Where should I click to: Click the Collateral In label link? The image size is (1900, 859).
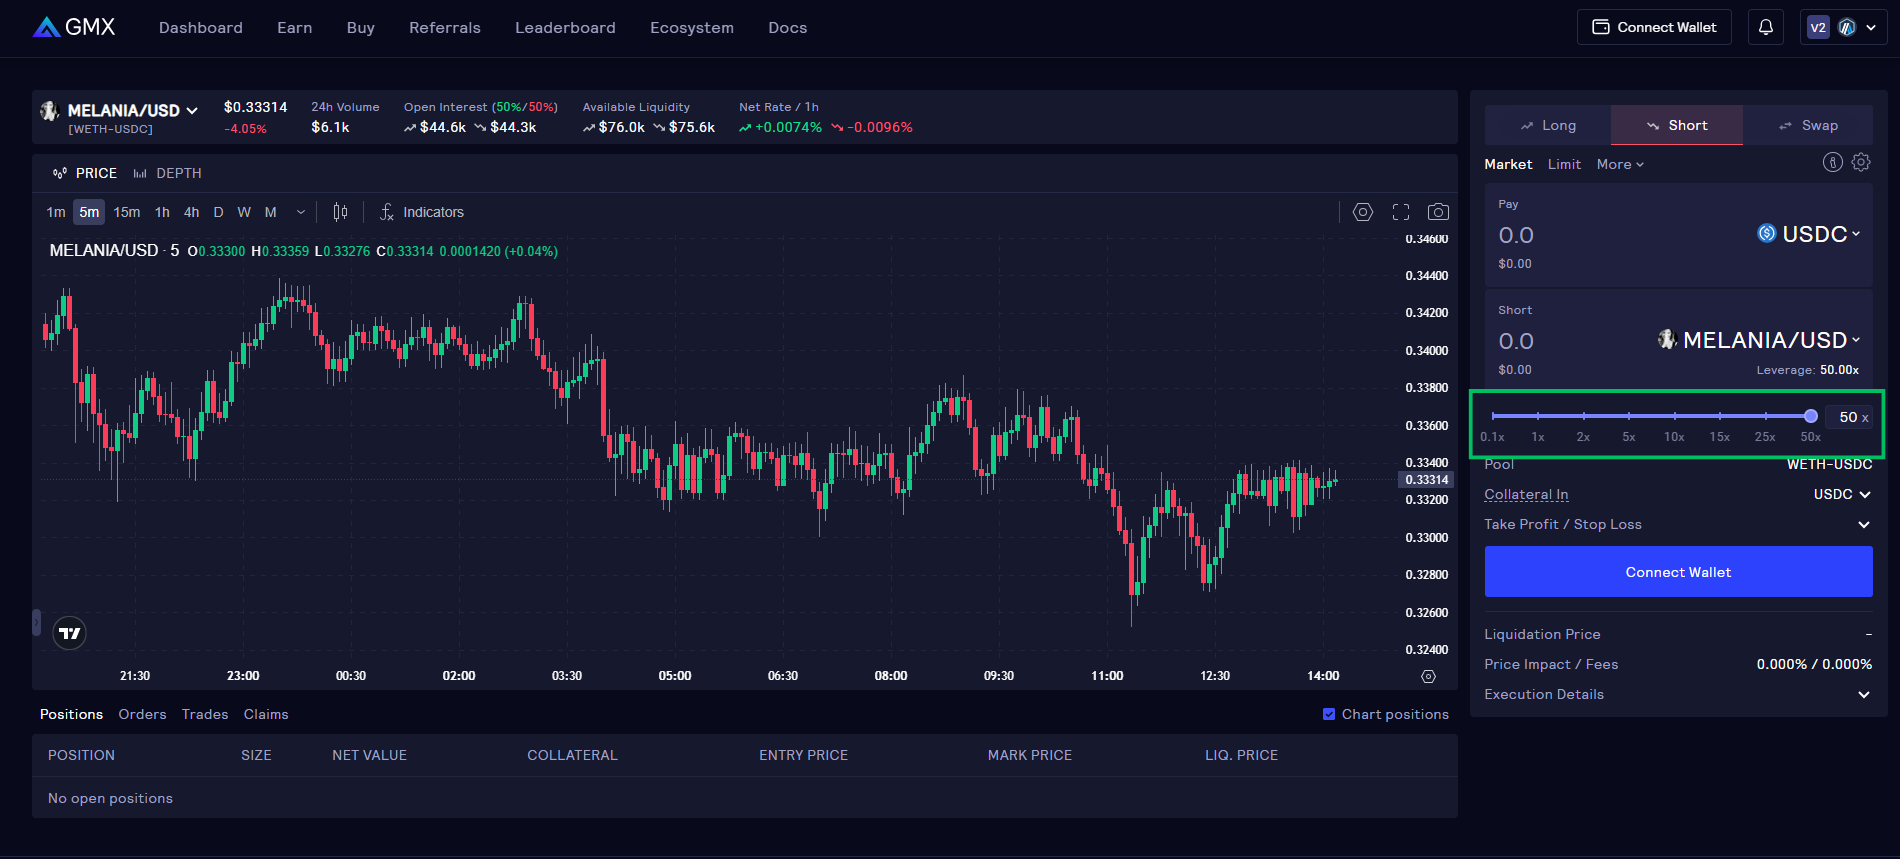[x=1526, y=494]
